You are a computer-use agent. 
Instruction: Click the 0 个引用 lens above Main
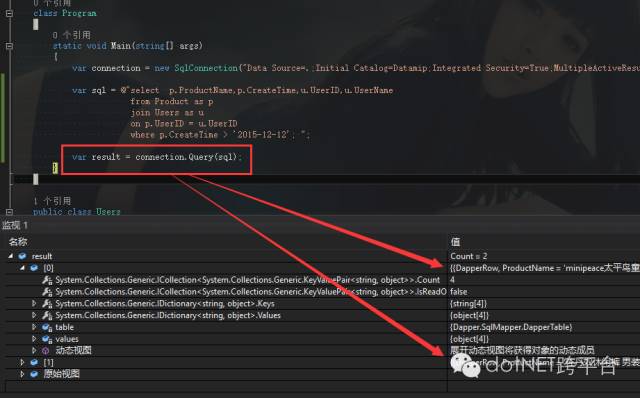[71, 35]
